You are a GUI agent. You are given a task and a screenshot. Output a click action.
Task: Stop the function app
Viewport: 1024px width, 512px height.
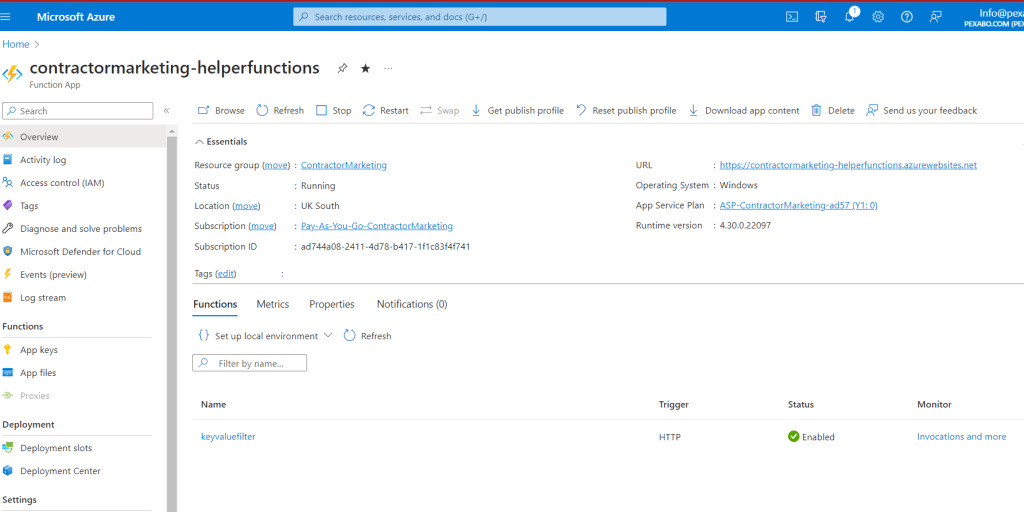(334, 111)
